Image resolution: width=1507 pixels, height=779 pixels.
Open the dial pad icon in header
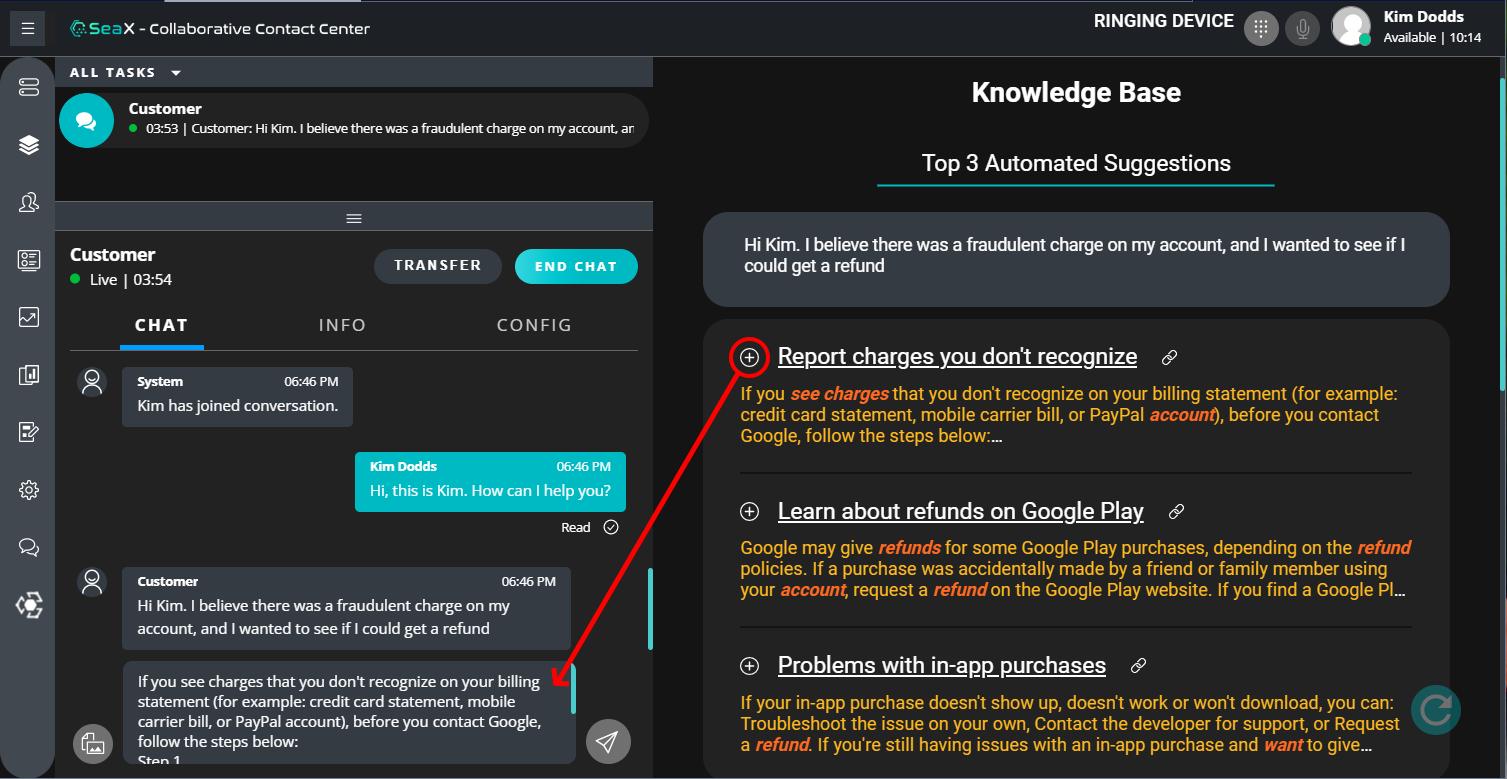[1261, 29]
